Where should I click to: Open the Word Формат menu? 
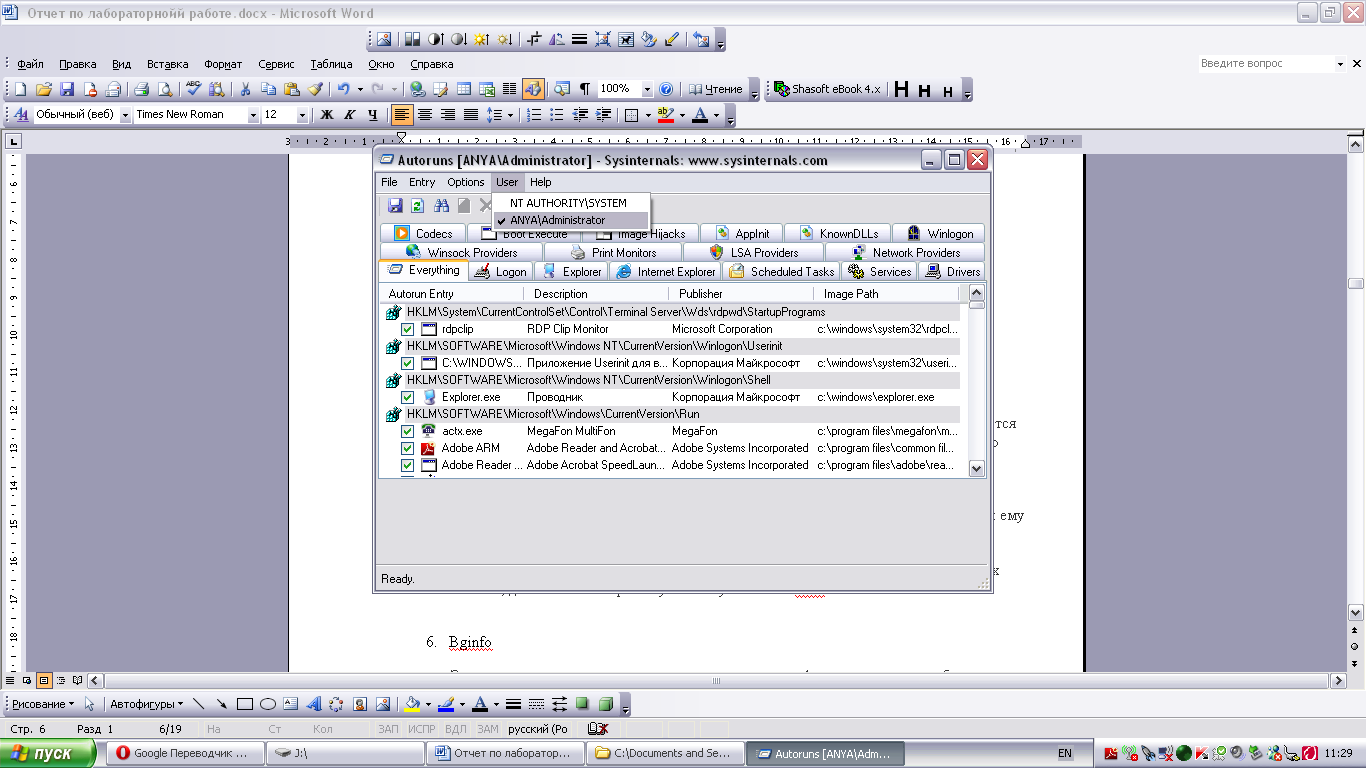(x=222, y=64)
